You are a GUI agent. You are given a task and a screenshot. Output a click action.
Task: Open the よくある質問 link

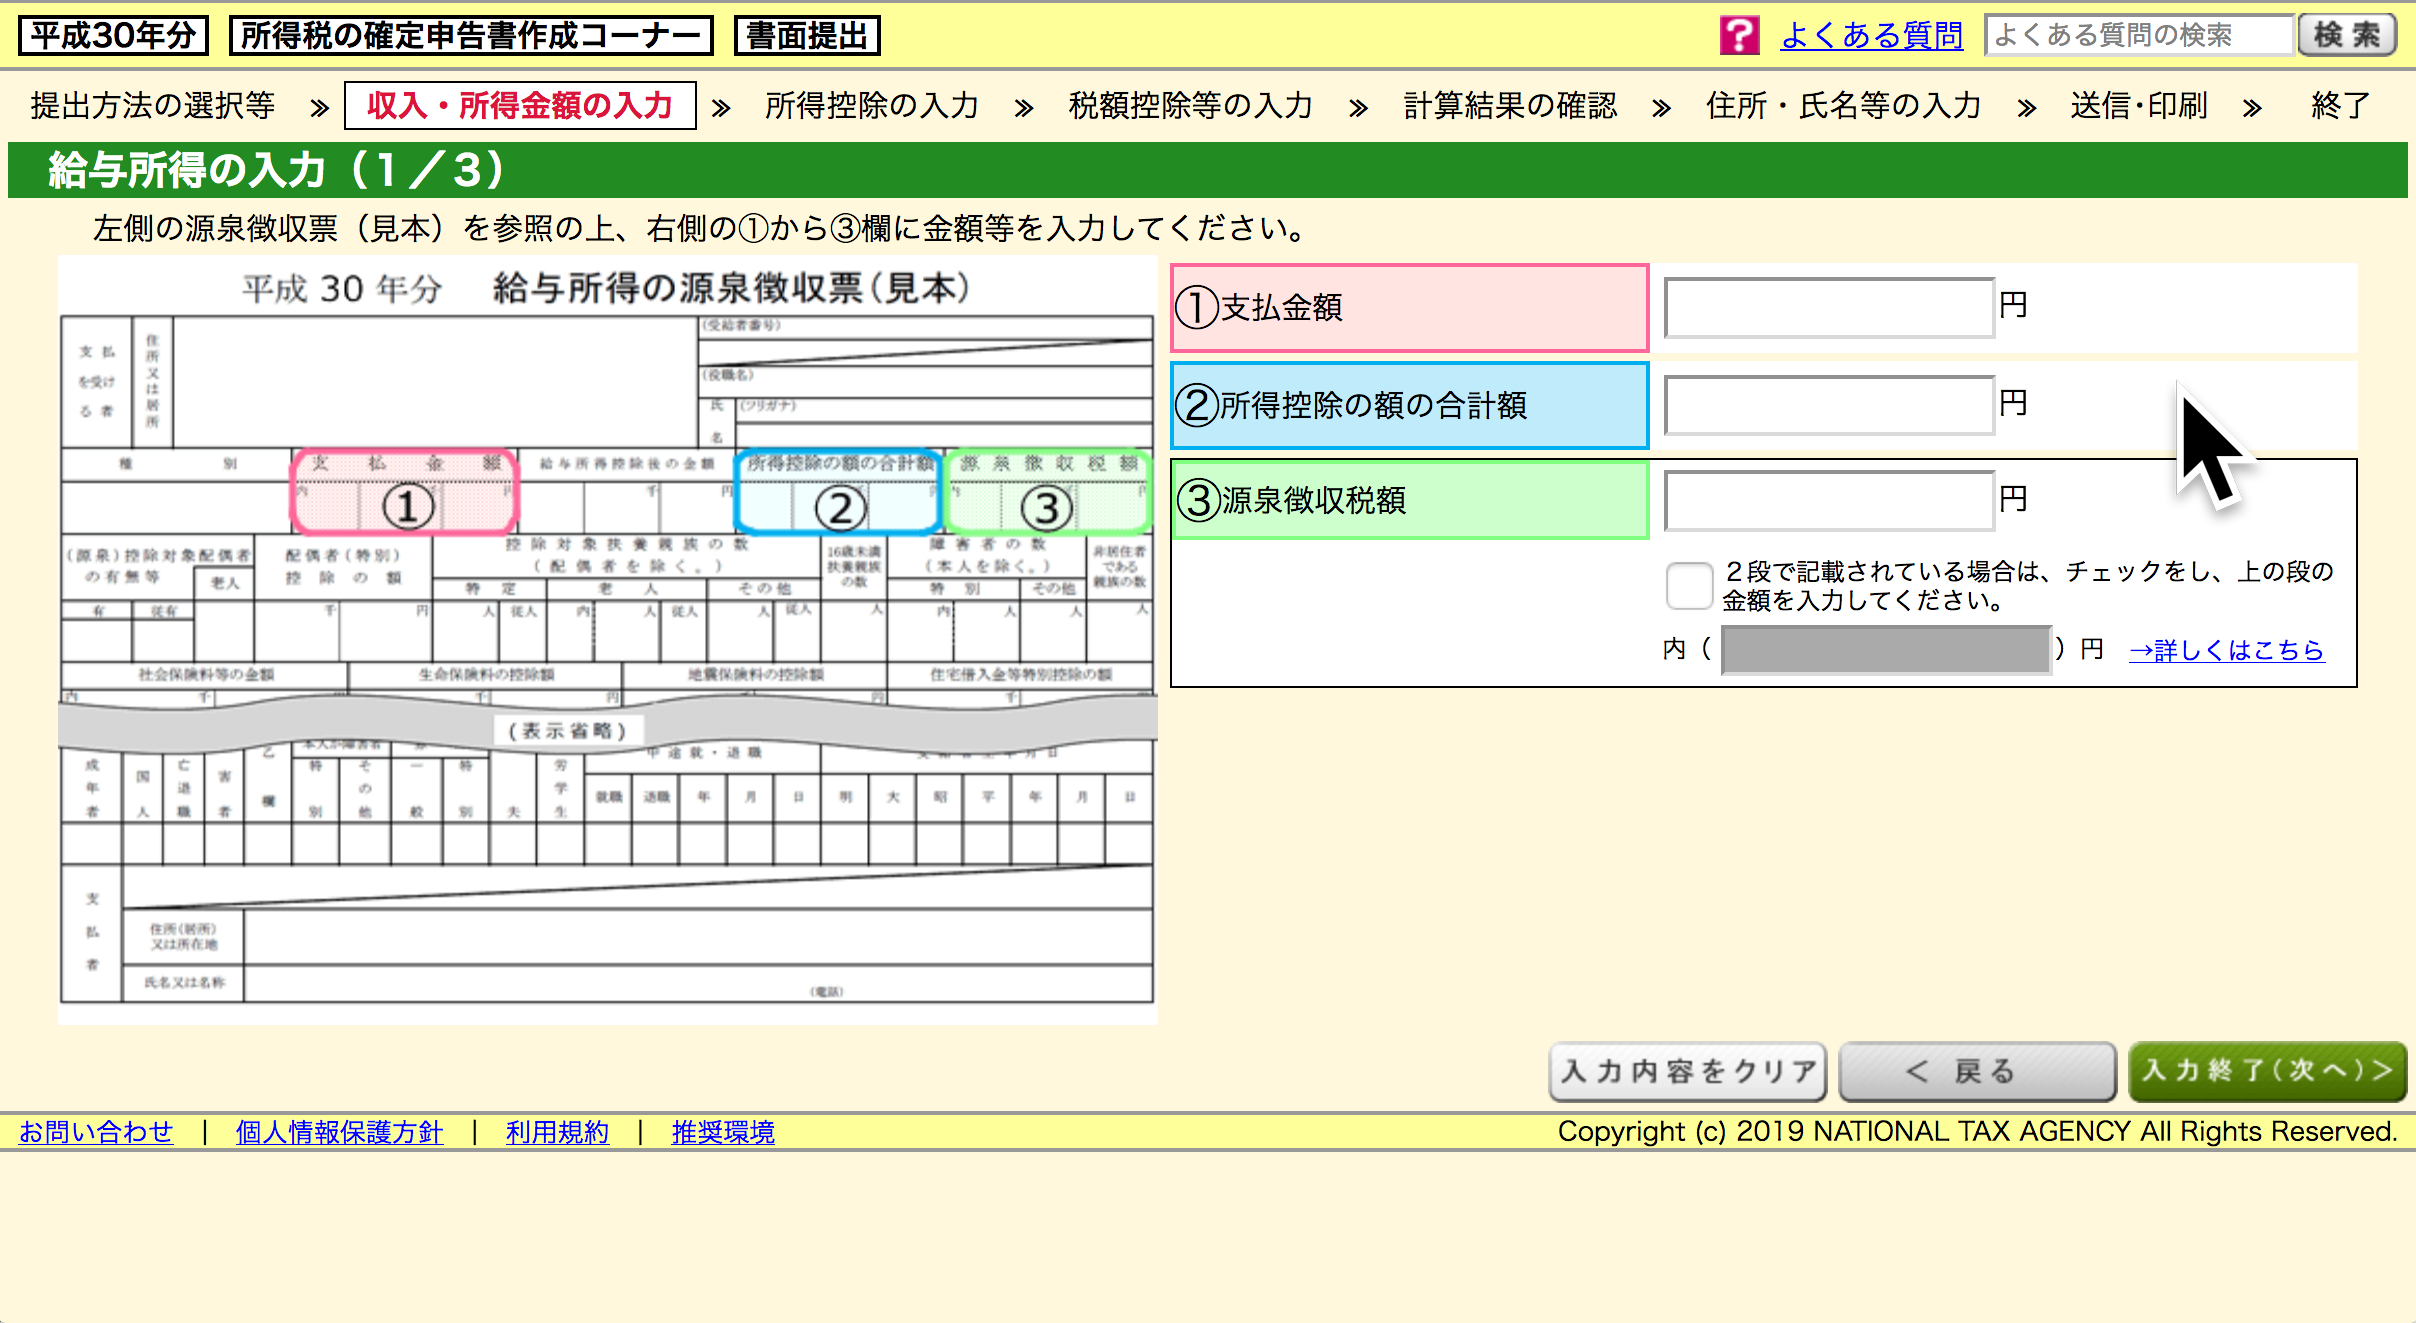(x=1871, y=36)
